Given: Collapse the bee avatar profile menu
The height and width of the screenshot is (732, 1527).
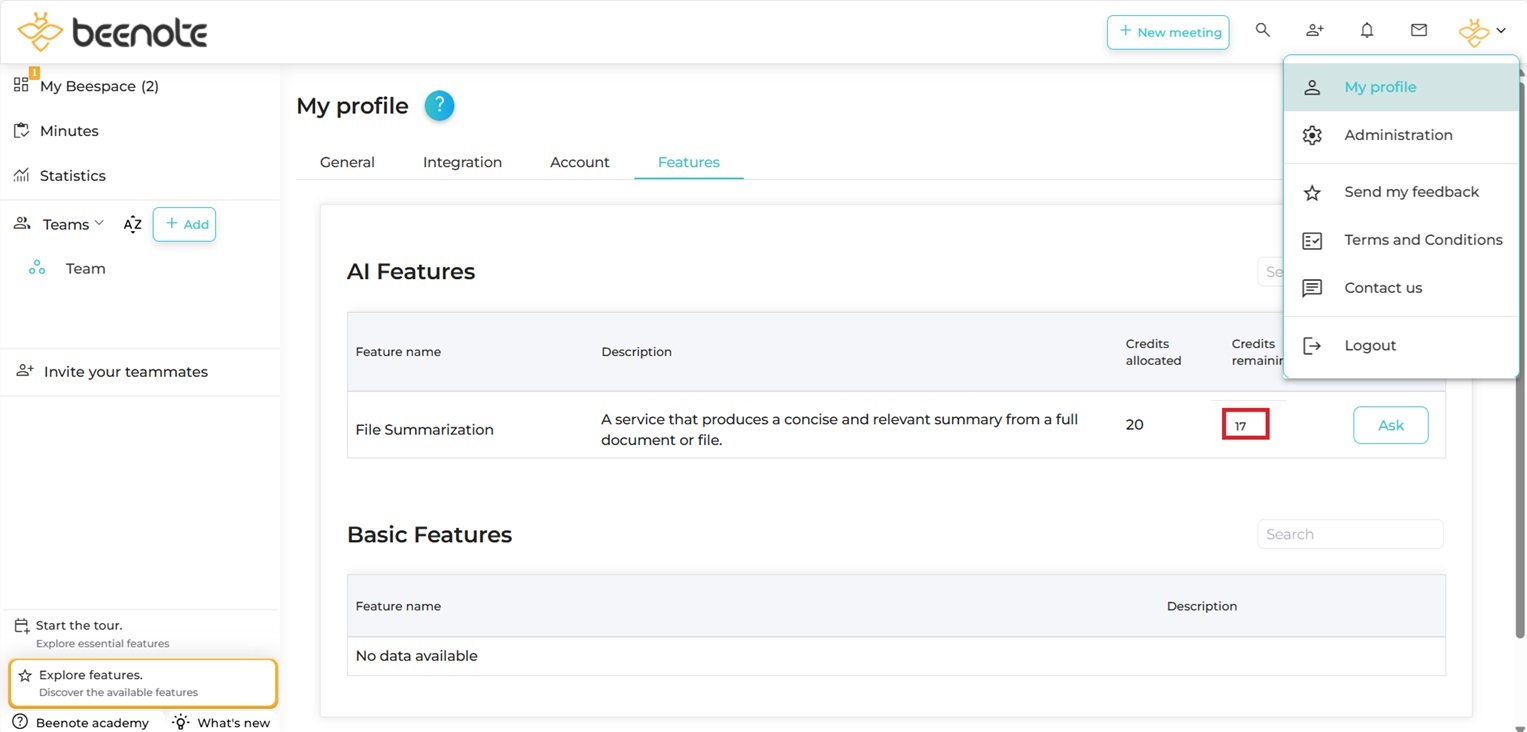Looking at the screenshot, I should click(1481, 32).
